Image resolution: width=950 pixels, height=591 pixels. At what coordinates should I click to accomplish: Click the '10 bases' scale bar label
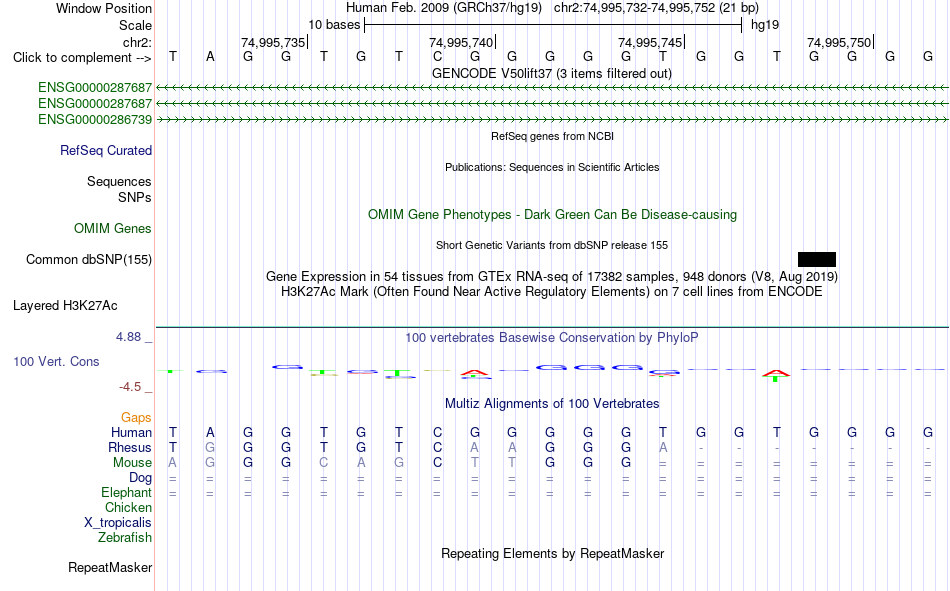coord(334,25)
